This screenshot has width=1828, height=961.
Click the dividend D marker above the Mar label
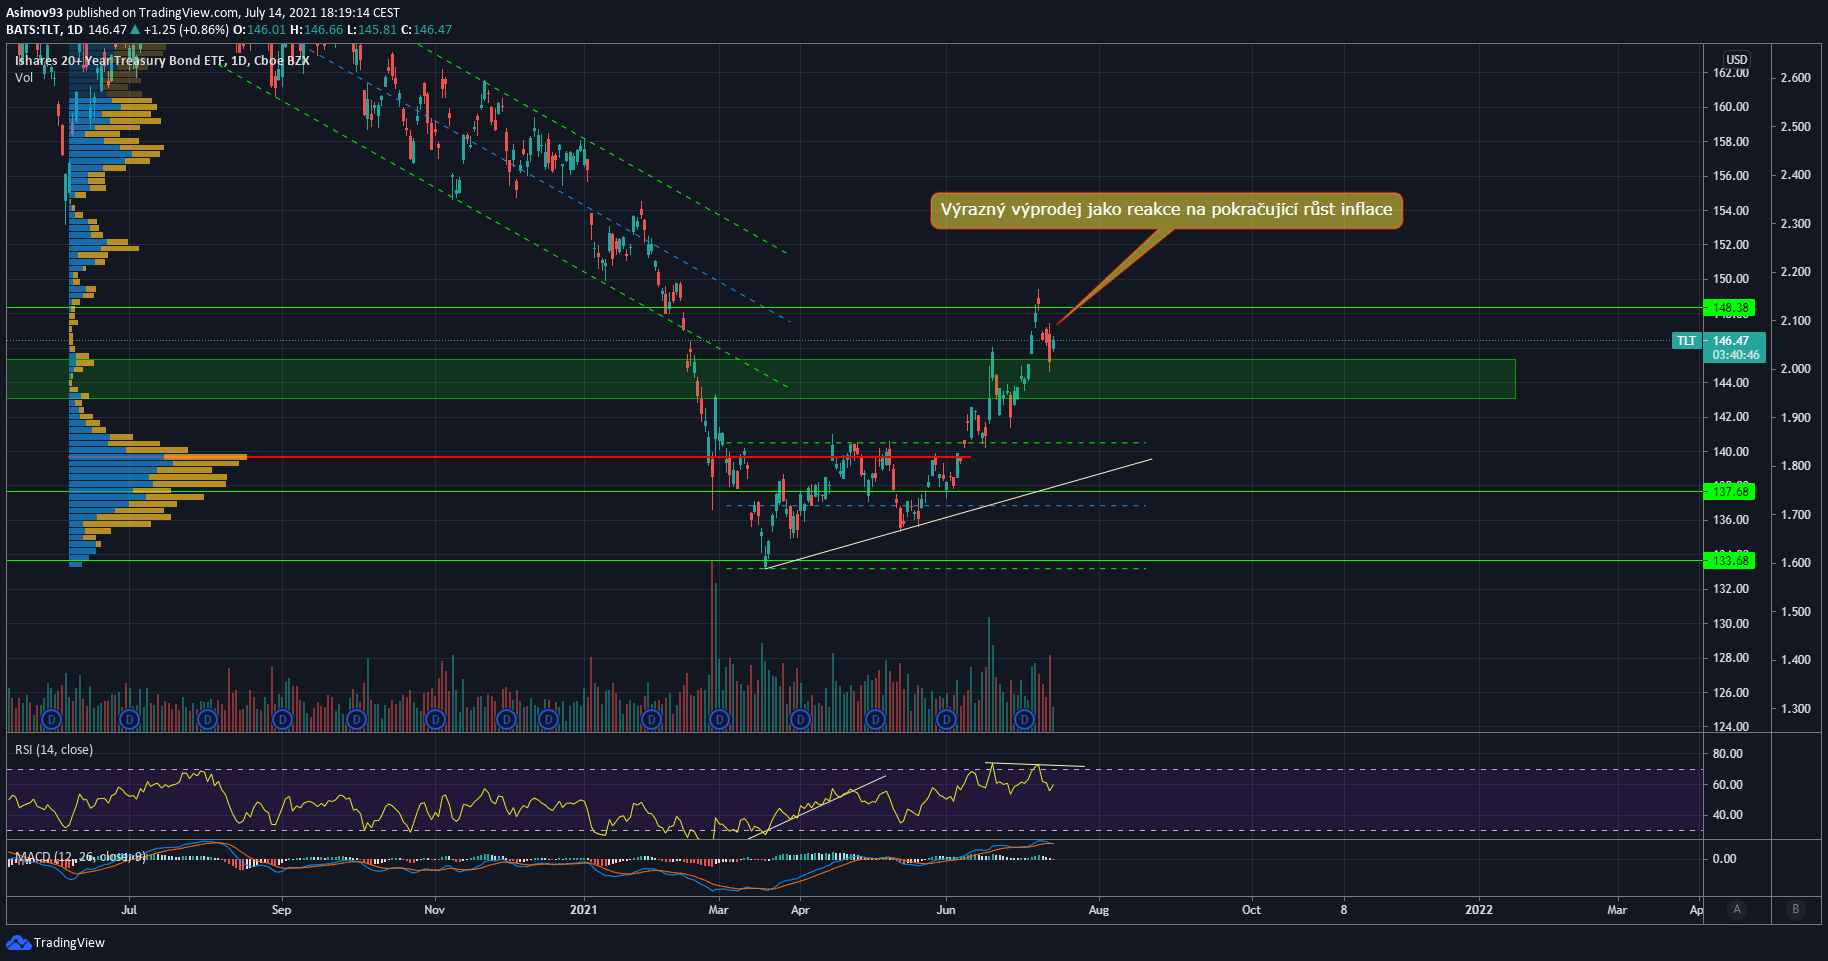point(719,719)
